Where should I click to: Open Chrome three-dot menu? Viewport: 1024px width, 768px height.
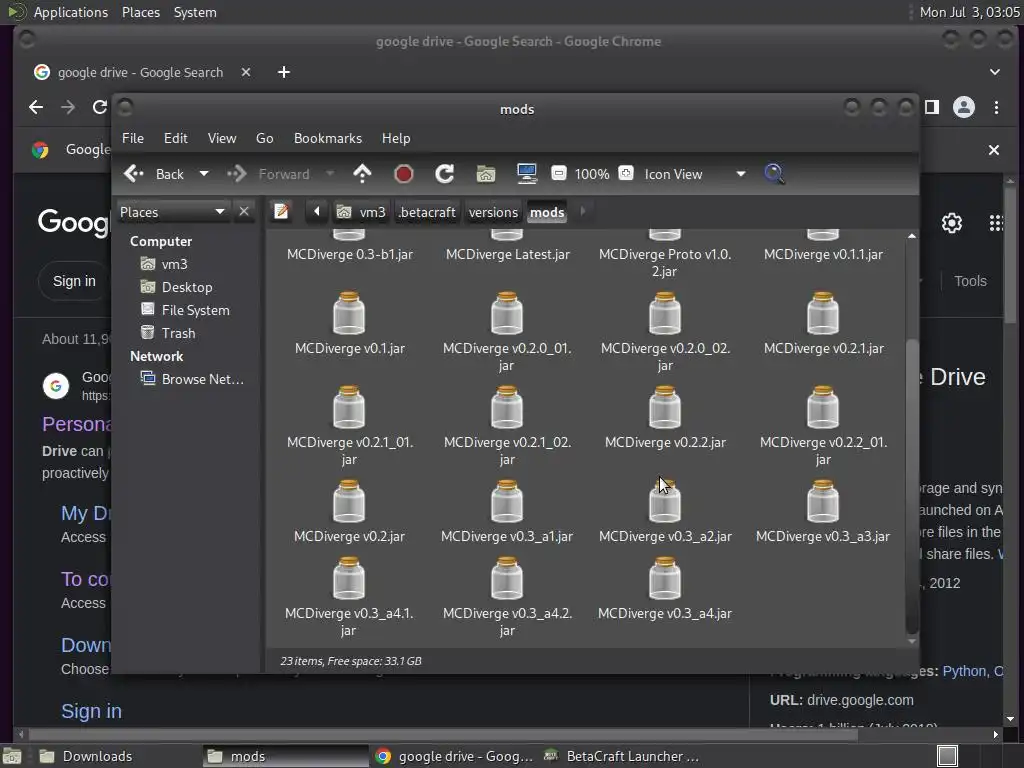(996, 107)
